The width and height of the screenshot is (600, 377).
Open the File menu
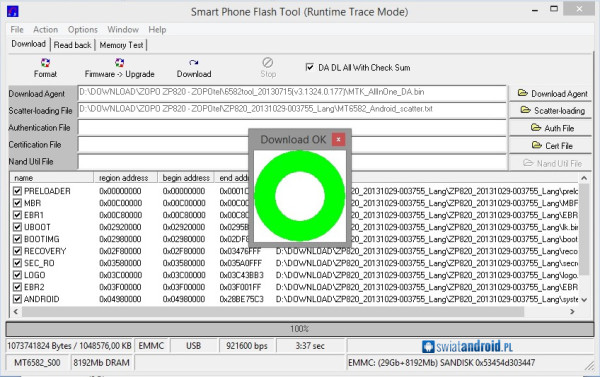(17, 29)
